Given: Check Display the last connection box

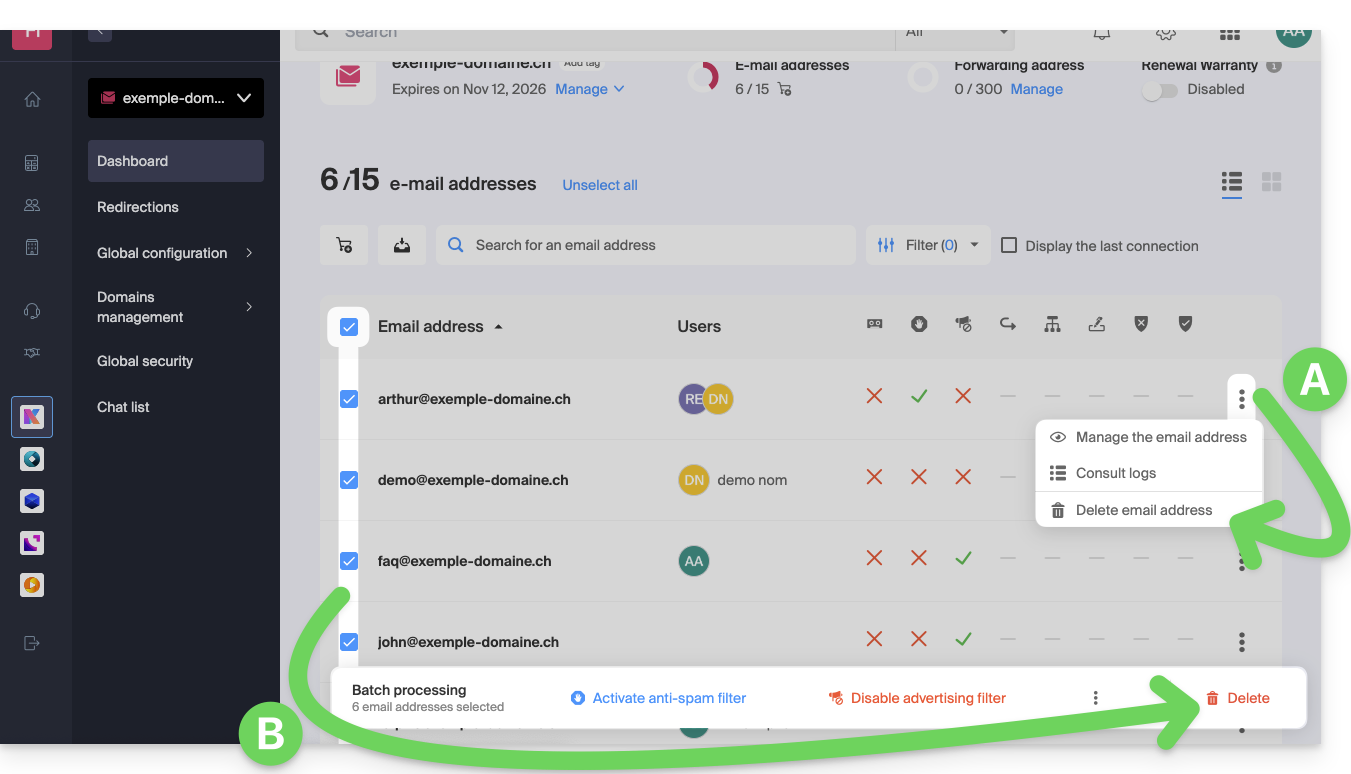Looking at the screenshot, I should click(1009, 246).
